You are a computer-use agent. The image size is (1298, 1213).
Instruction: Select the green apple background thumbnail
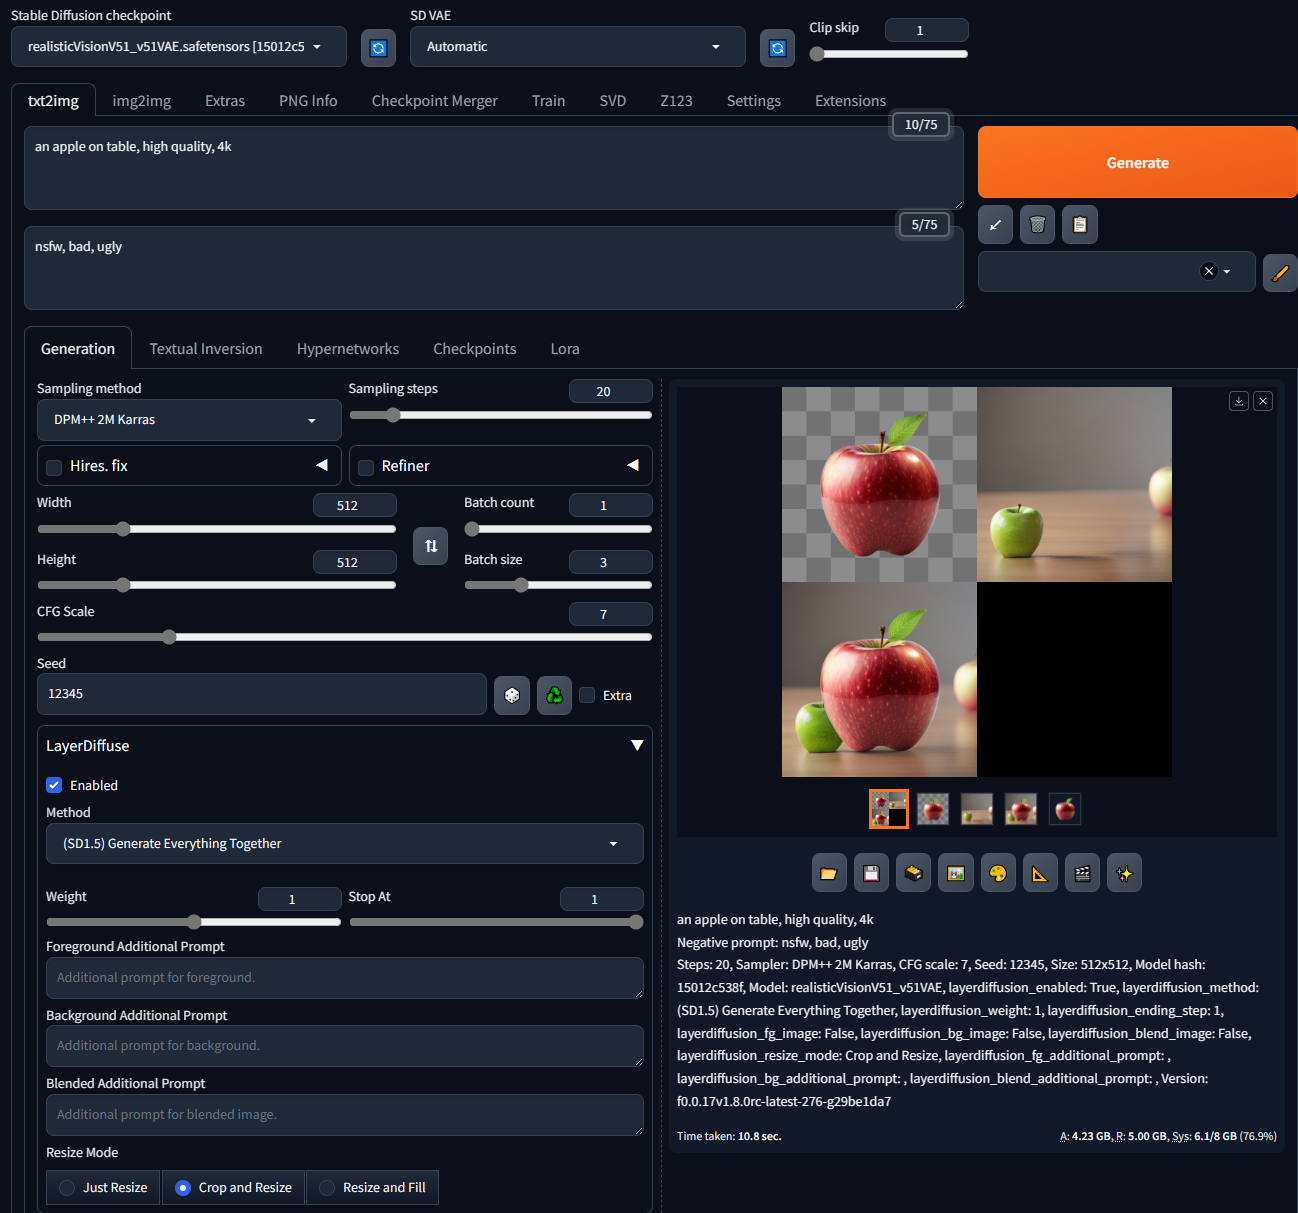(x=977, y=809)
